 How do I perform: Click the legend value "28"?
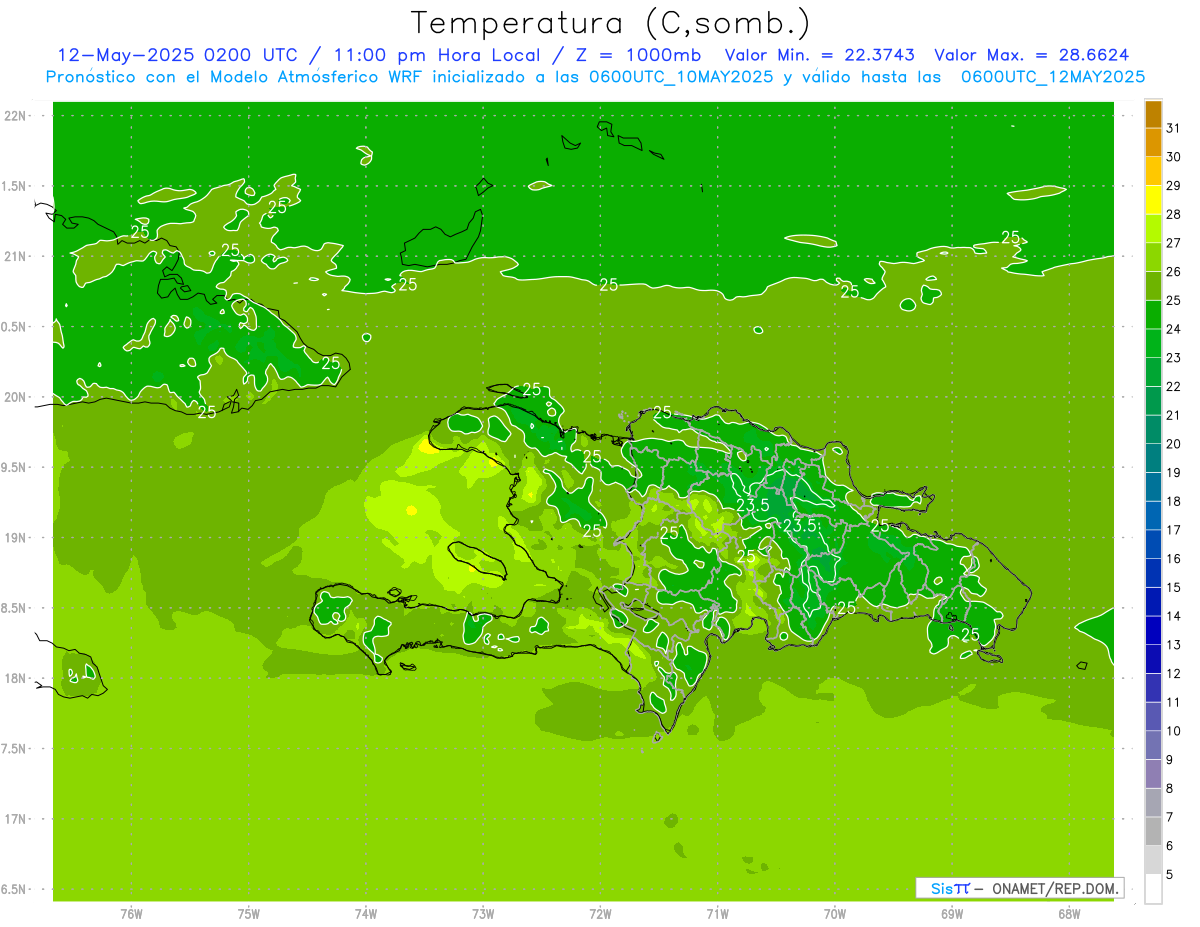click(x=1174, y=214)
